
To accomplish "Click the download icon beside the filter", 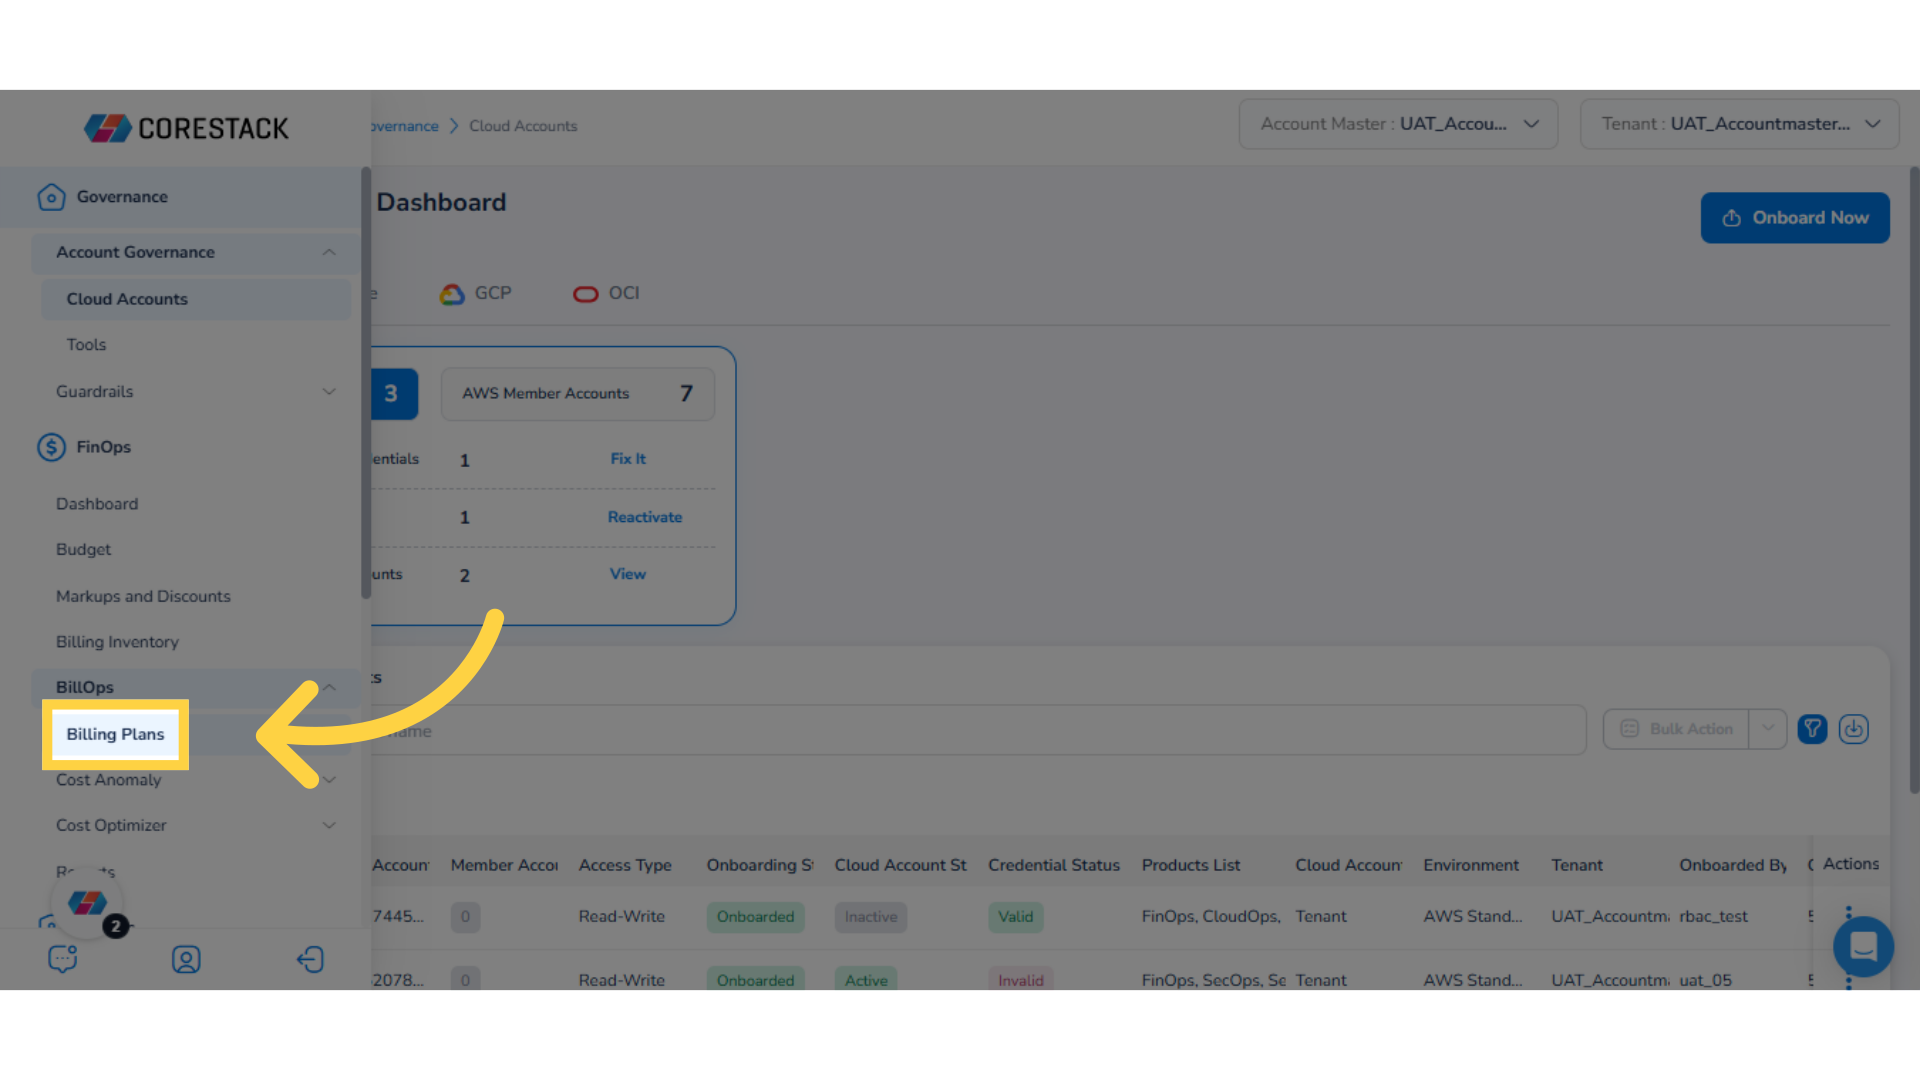I will [1854, 729].
